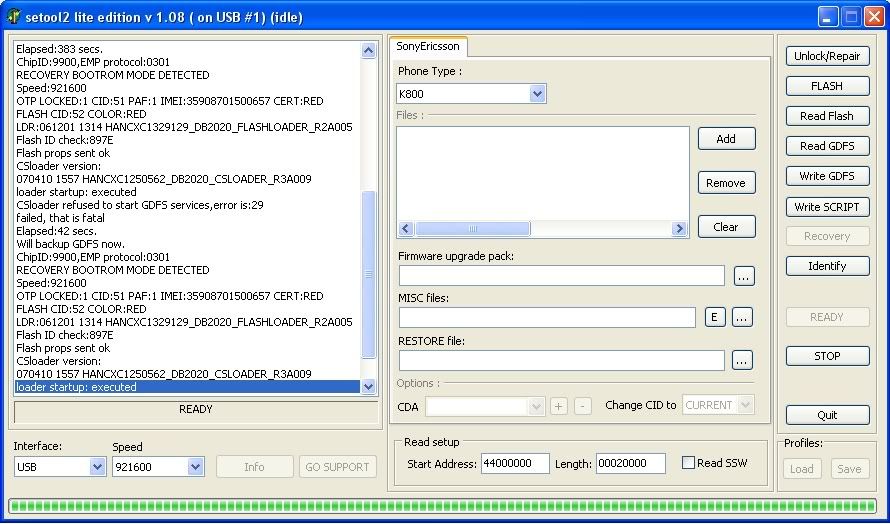Focus the Start Address field
The width and height of the screenshot is (890, 524).
coord(515,463)
